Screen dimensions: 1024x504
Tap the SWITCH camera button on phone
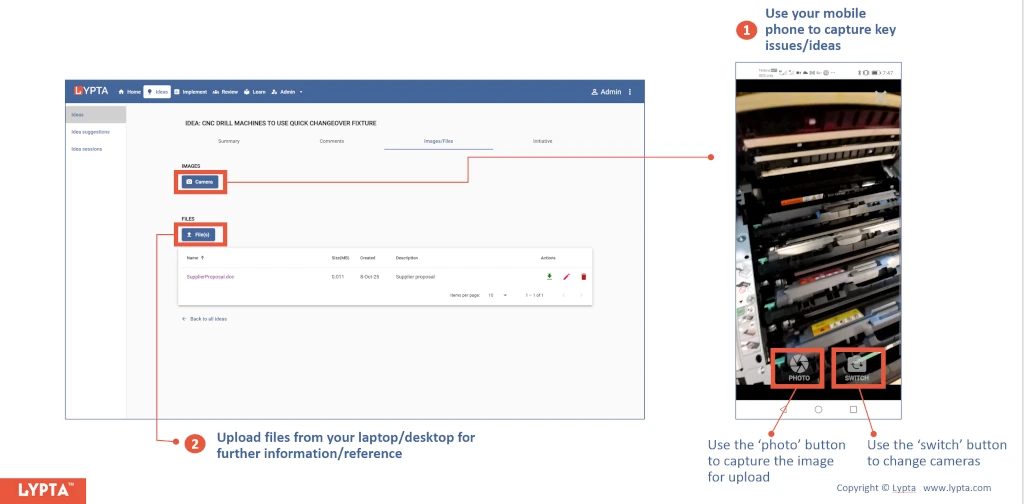(857, 368)
